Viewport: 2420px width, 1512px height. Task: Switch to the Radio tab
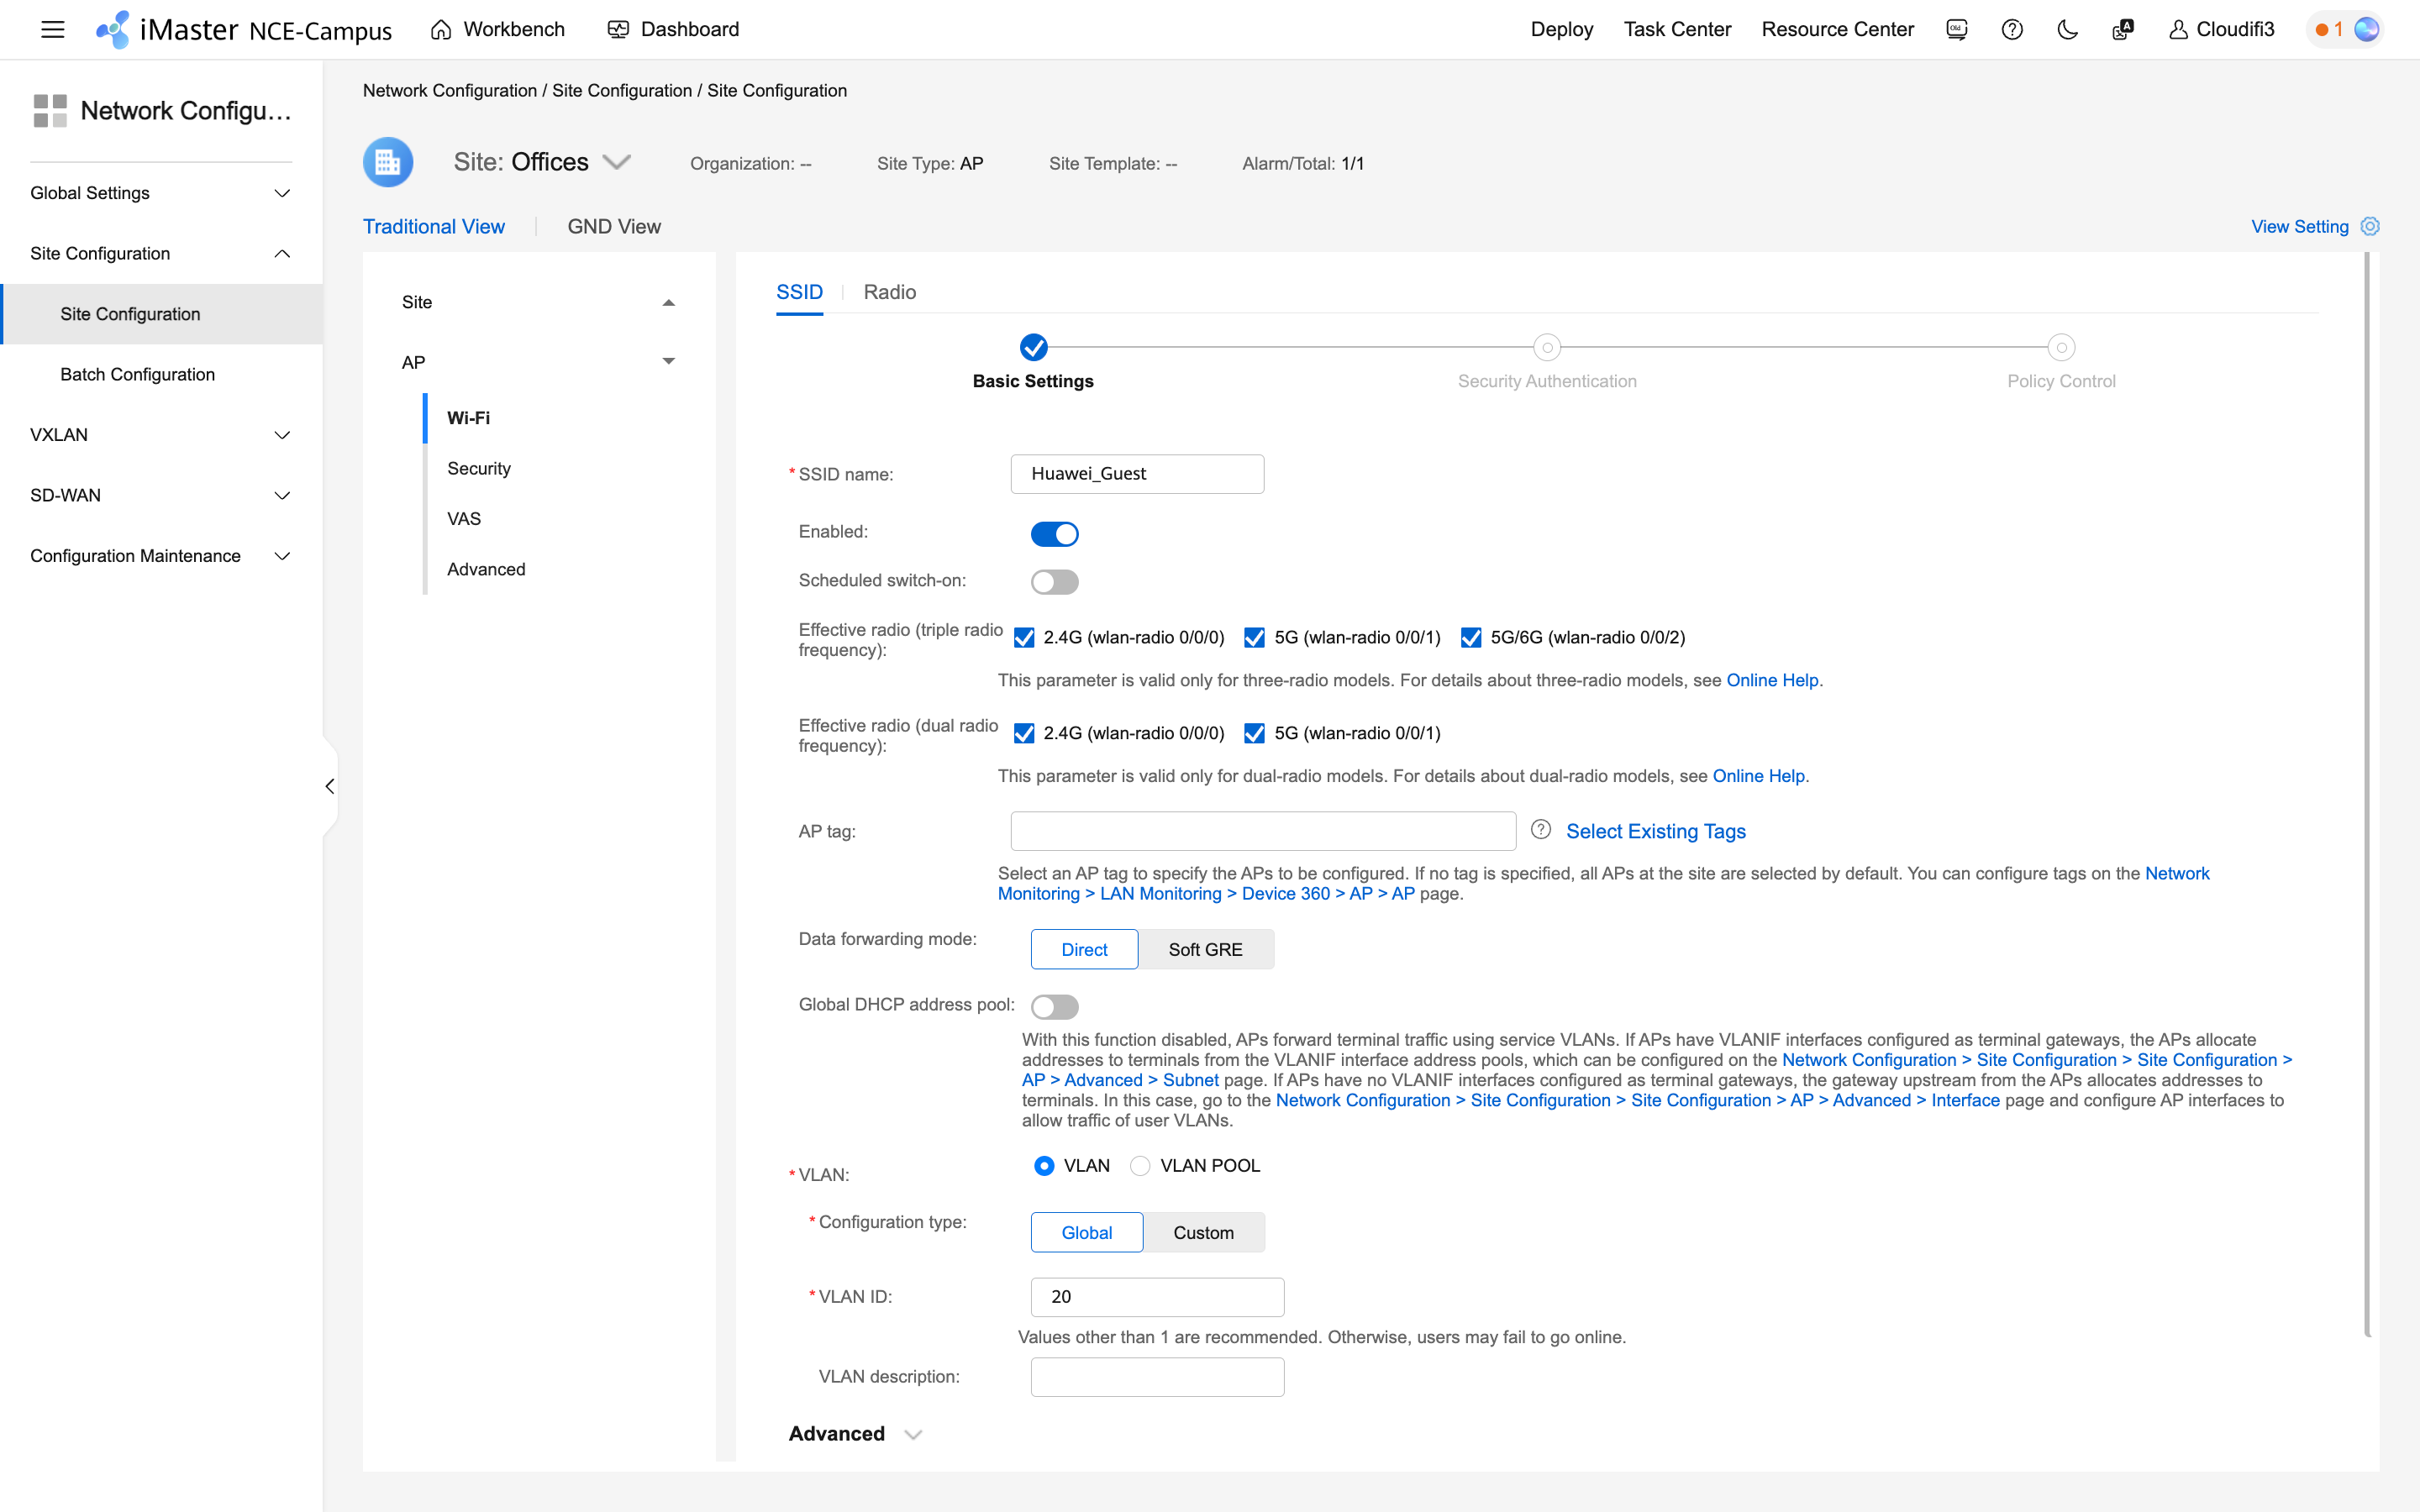click(x=890, y=292)
